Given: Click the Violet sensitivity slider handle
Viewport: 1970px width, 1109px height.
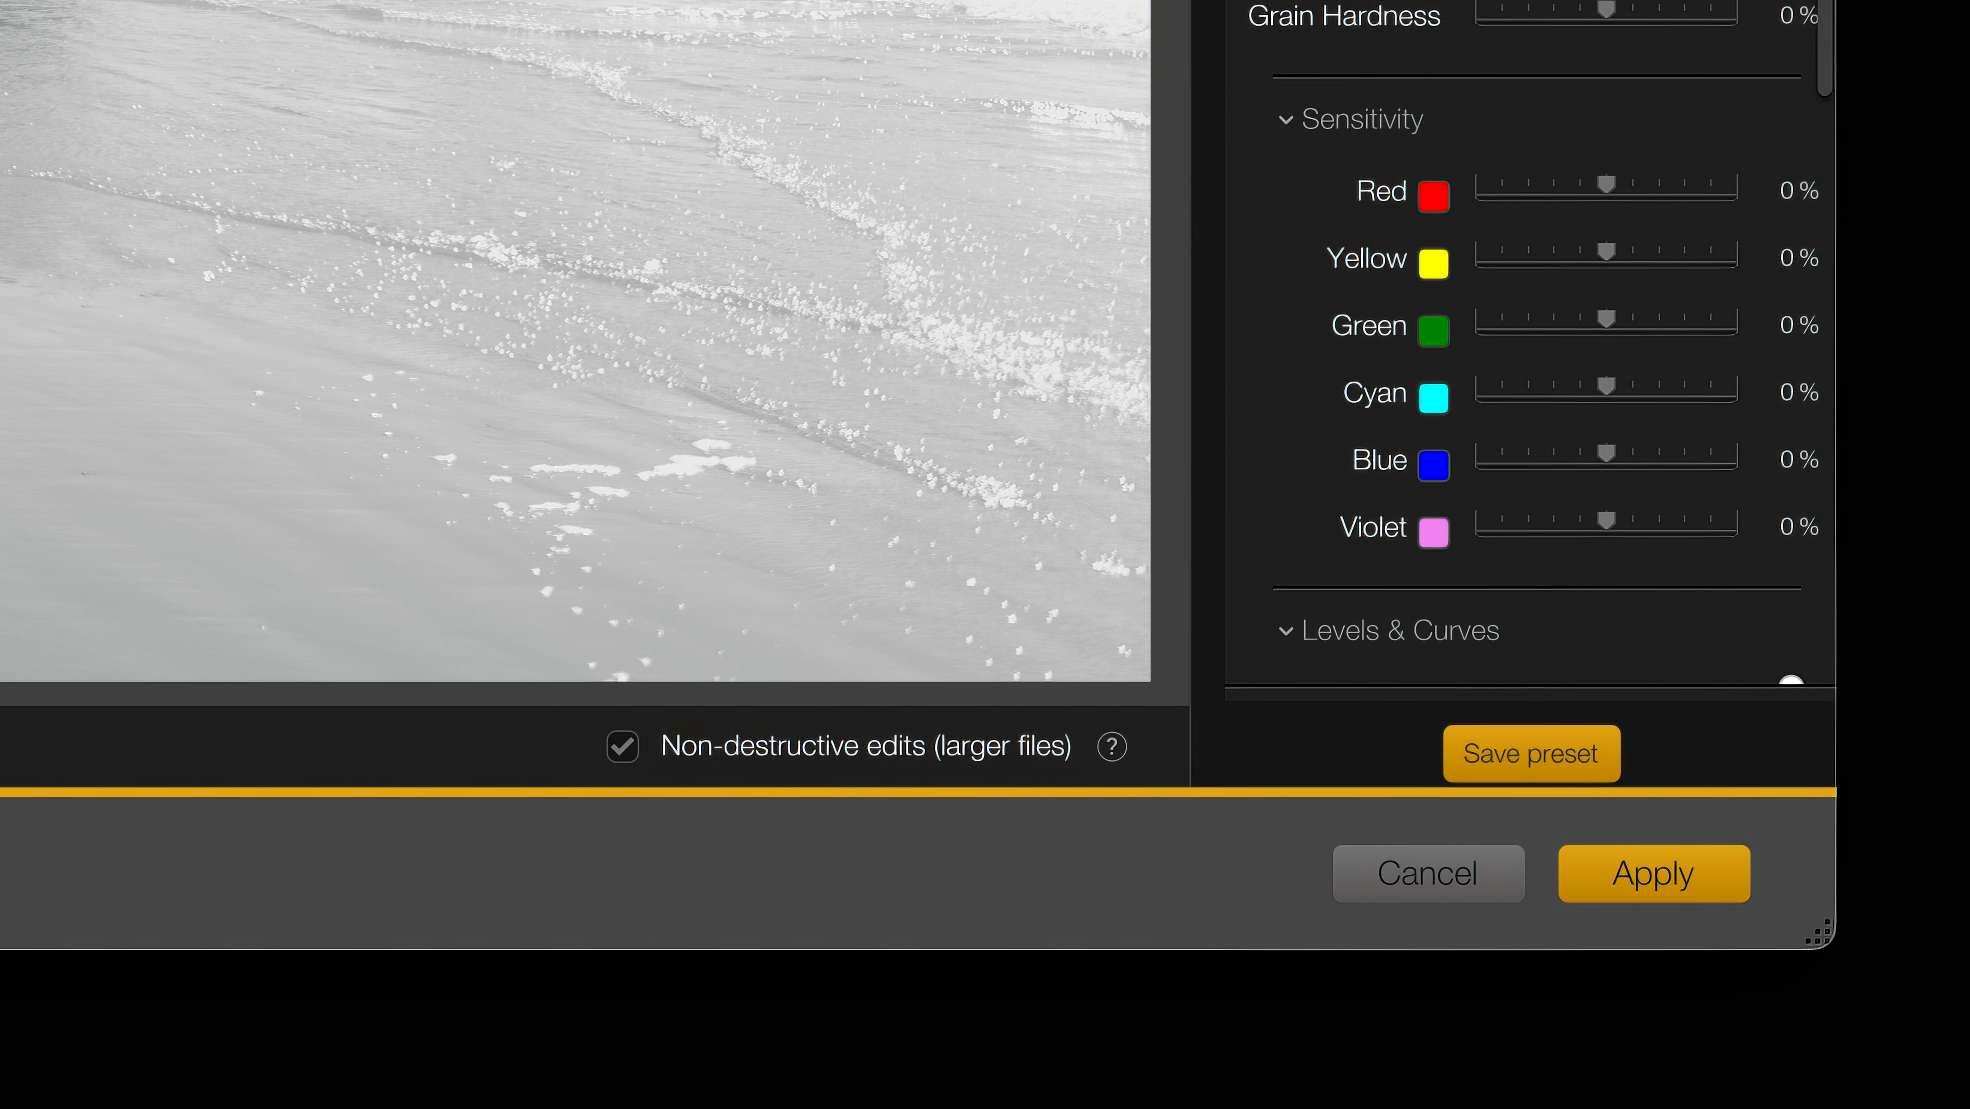Looking at the screenshot, I should coord(1607,520).
